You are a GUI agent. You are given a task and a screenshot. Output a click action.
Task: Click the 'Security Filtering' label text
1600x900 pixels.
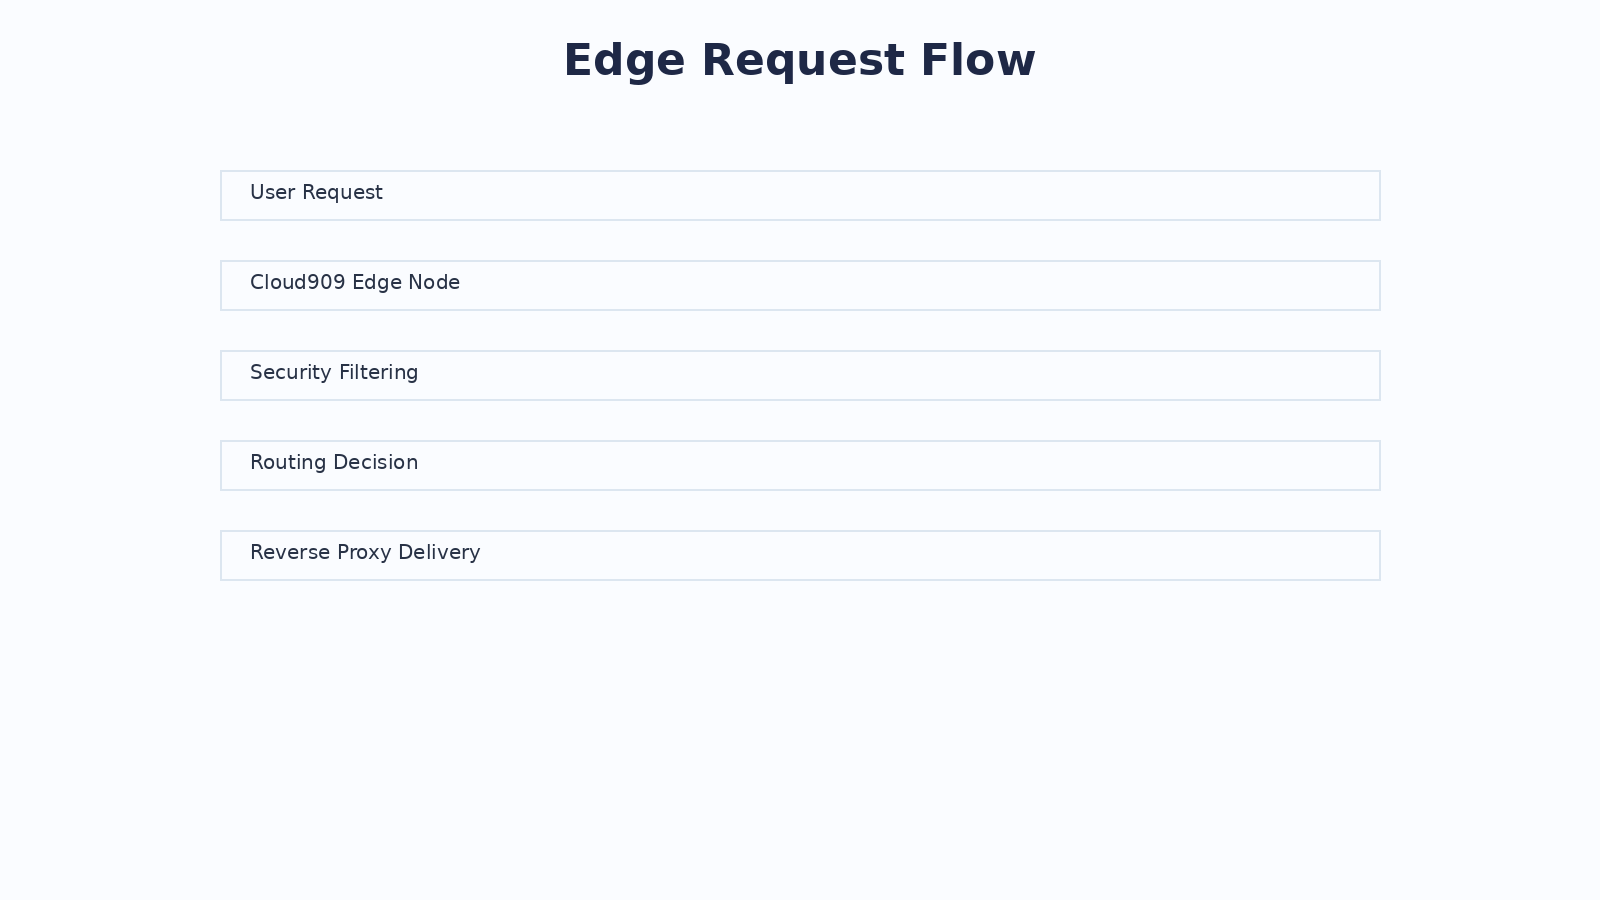tap(334, 373)
